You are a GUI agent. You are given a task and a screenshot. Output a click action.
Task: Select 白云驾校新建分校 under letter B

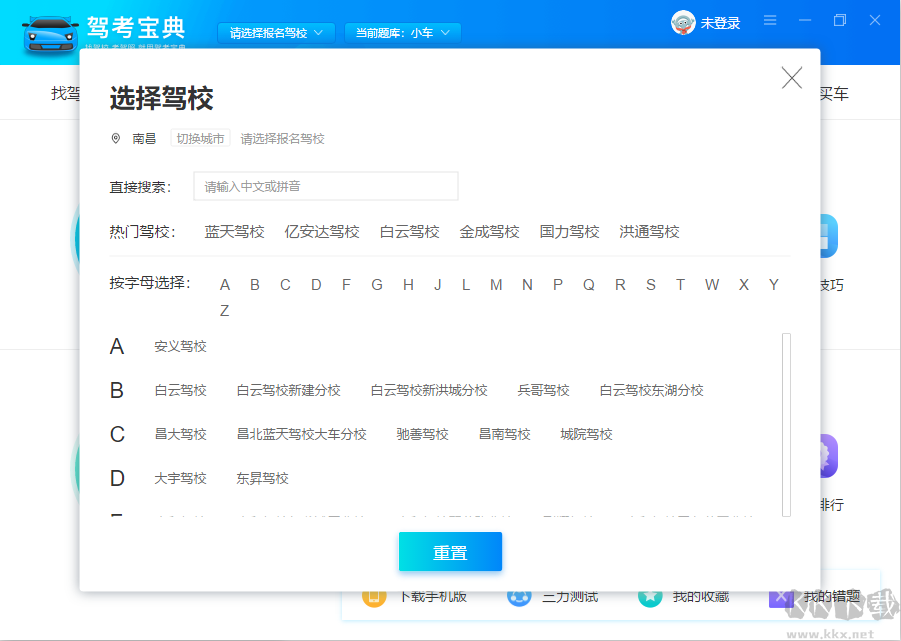pyautogui.click(x=287, y=390)
